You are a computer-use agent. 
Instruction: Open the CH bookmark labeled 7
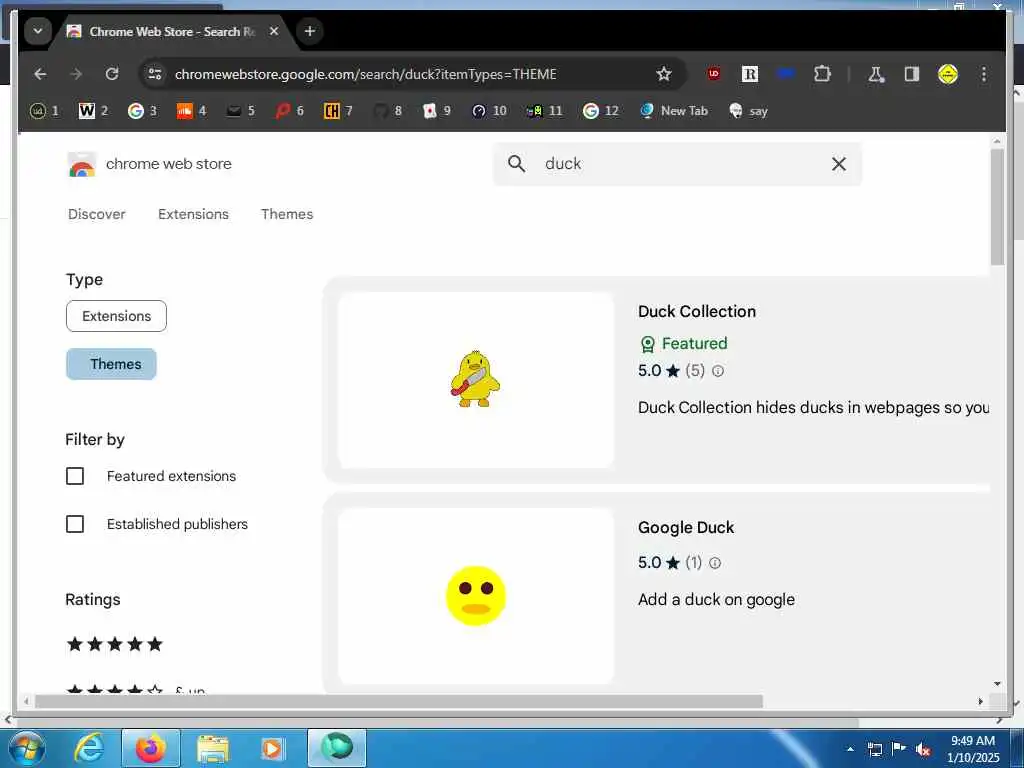click(338, 110)
